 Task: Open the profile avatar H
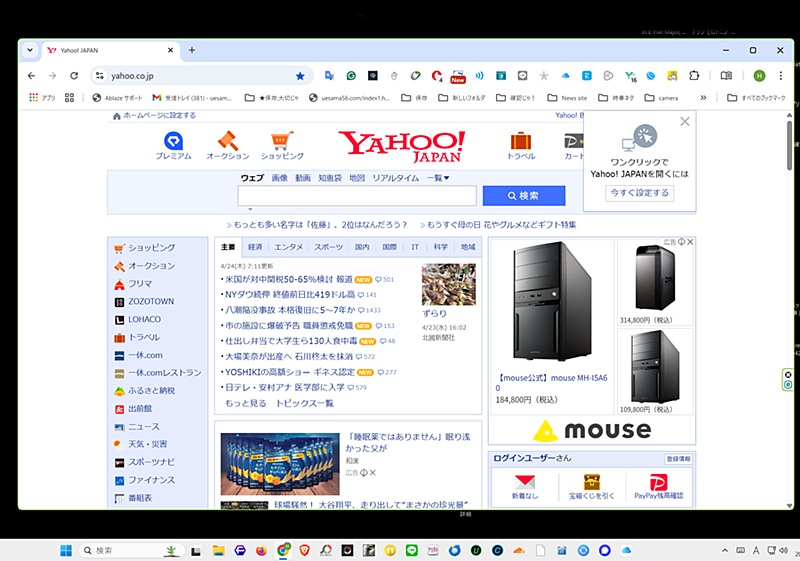(759, 75)
